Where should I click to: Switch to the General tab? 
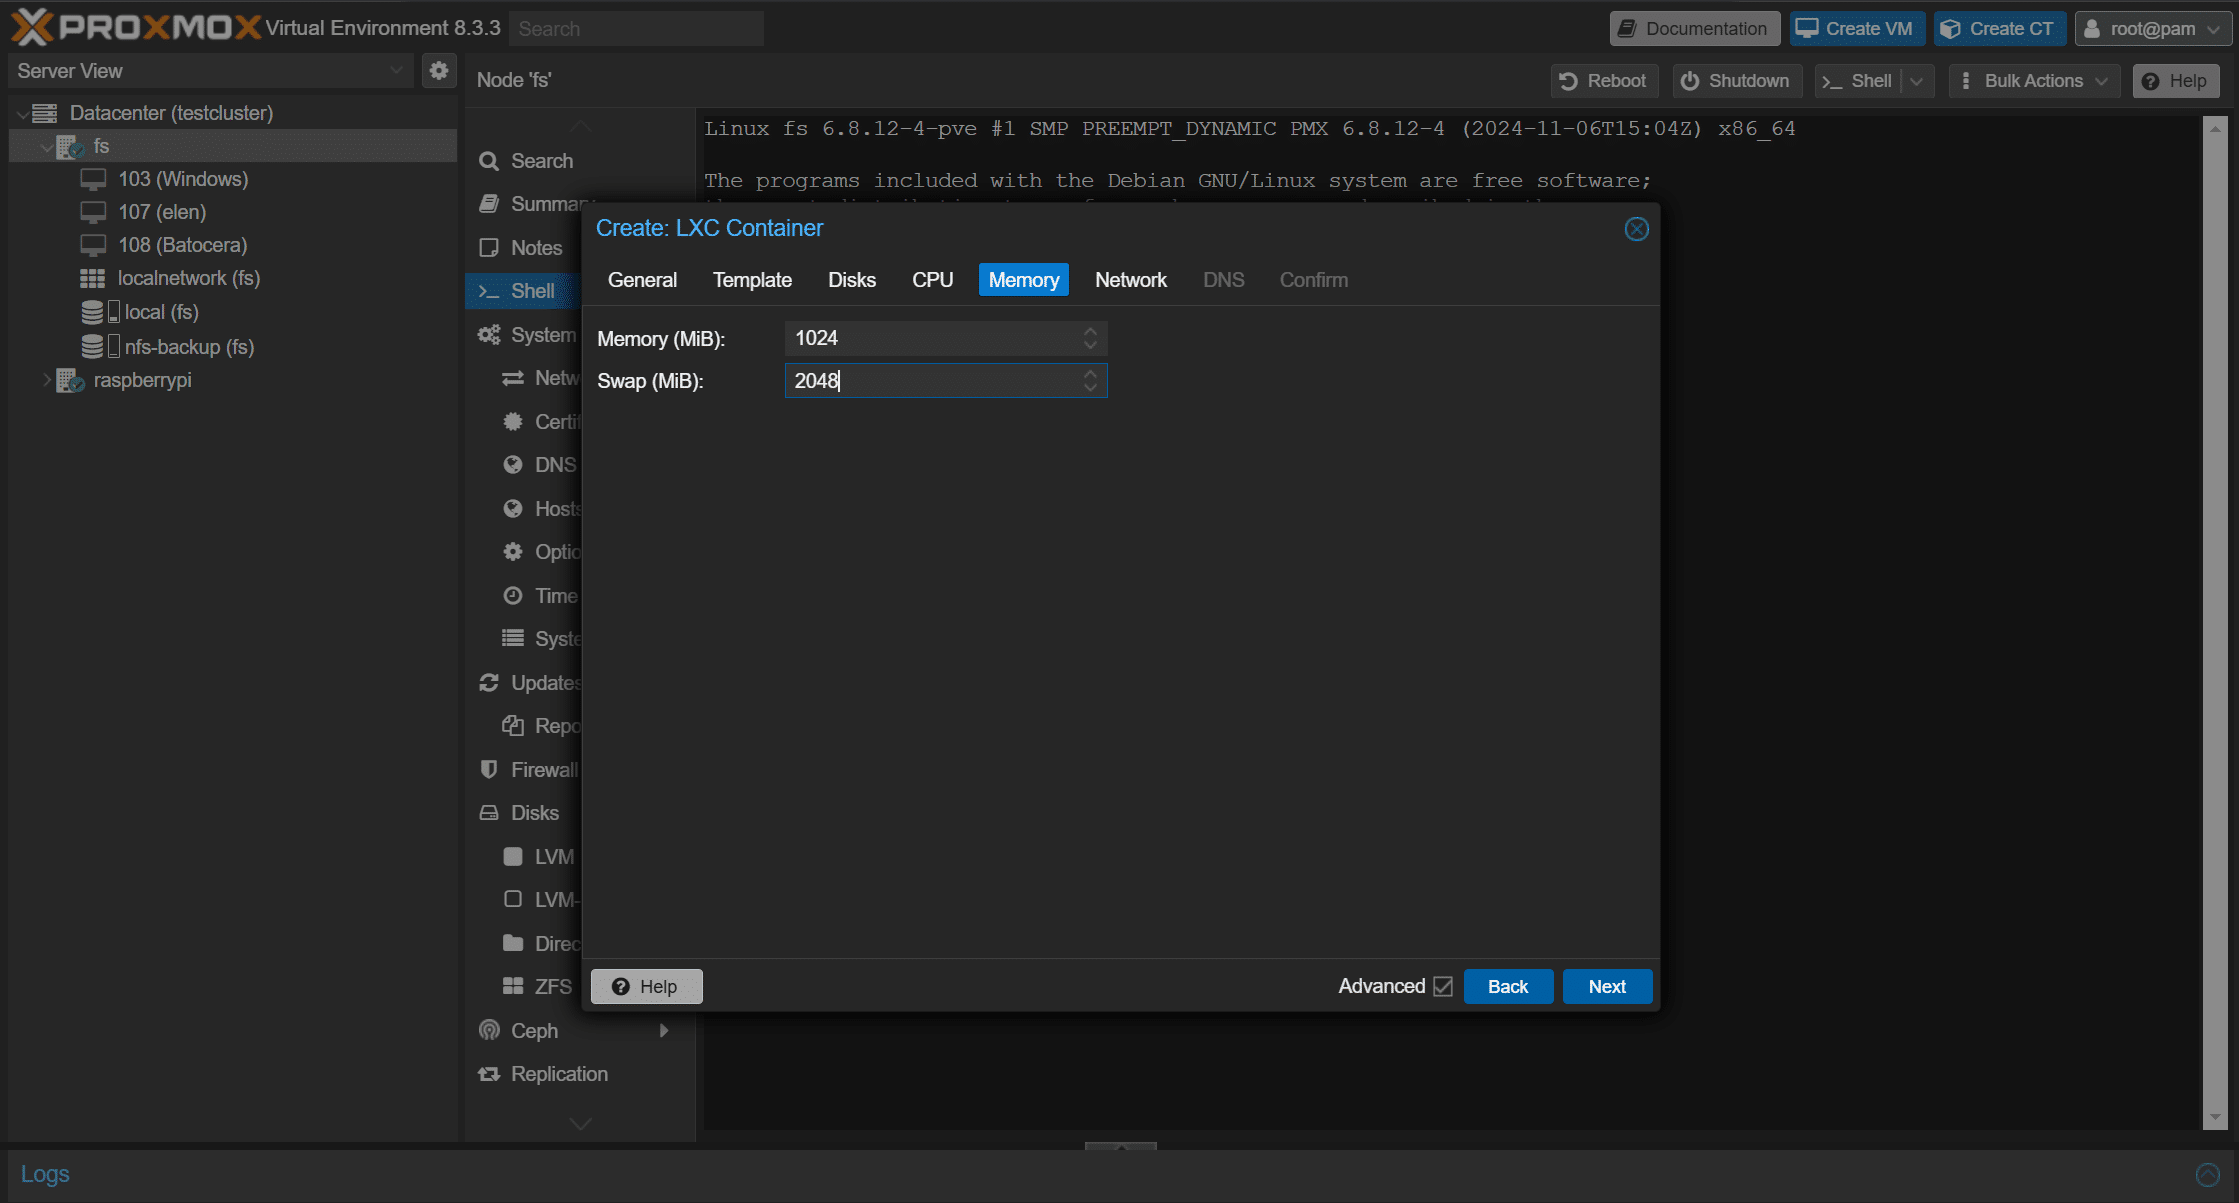642,280
